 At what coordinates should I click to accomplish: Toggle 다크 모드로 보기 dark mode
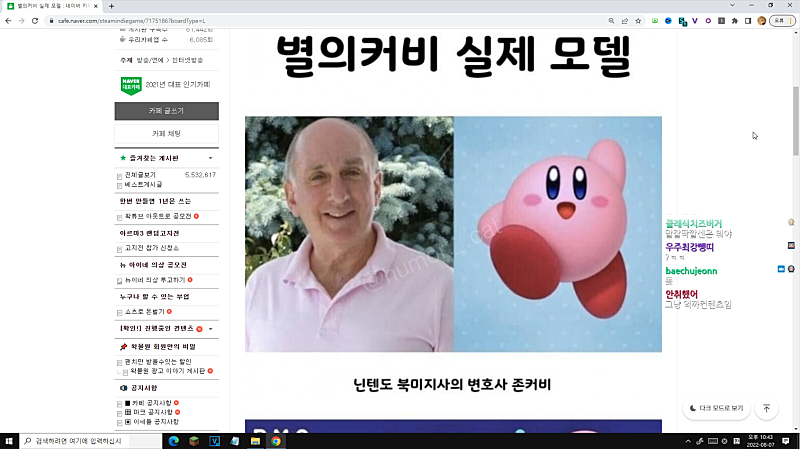pos(717,408)
